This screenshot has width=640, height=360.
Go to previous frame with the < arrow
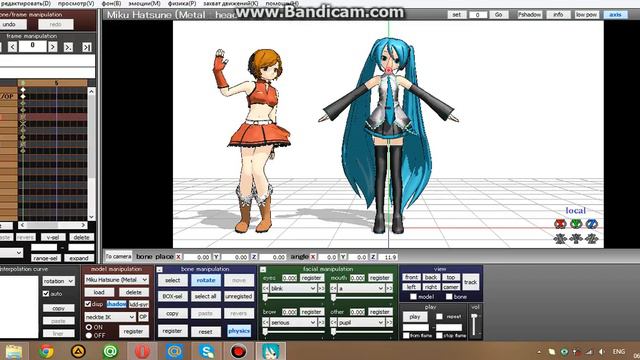13,47
